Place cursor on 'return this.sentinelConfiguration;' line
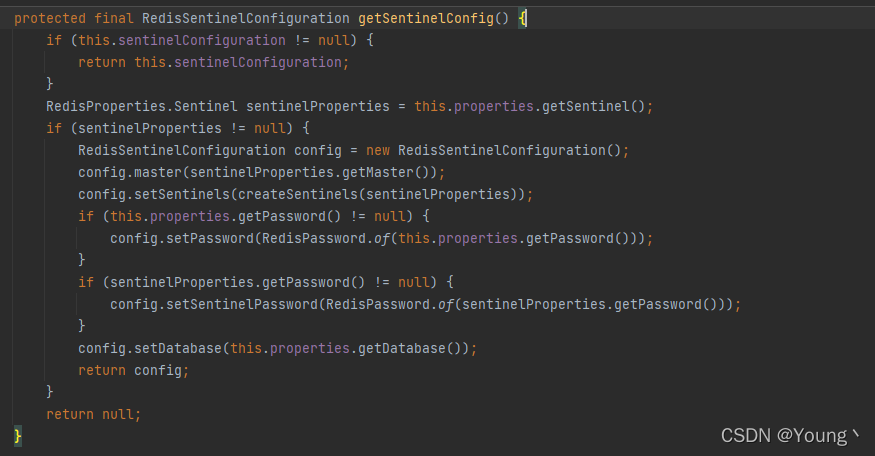Screen dimensions: 875x456 coord(213,62)
